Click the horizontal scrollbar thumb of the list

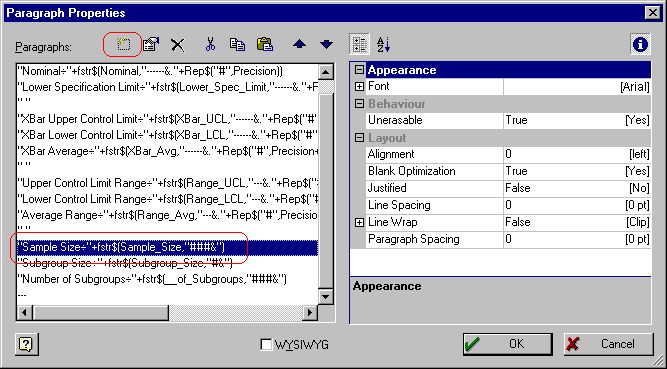(100, 312)
